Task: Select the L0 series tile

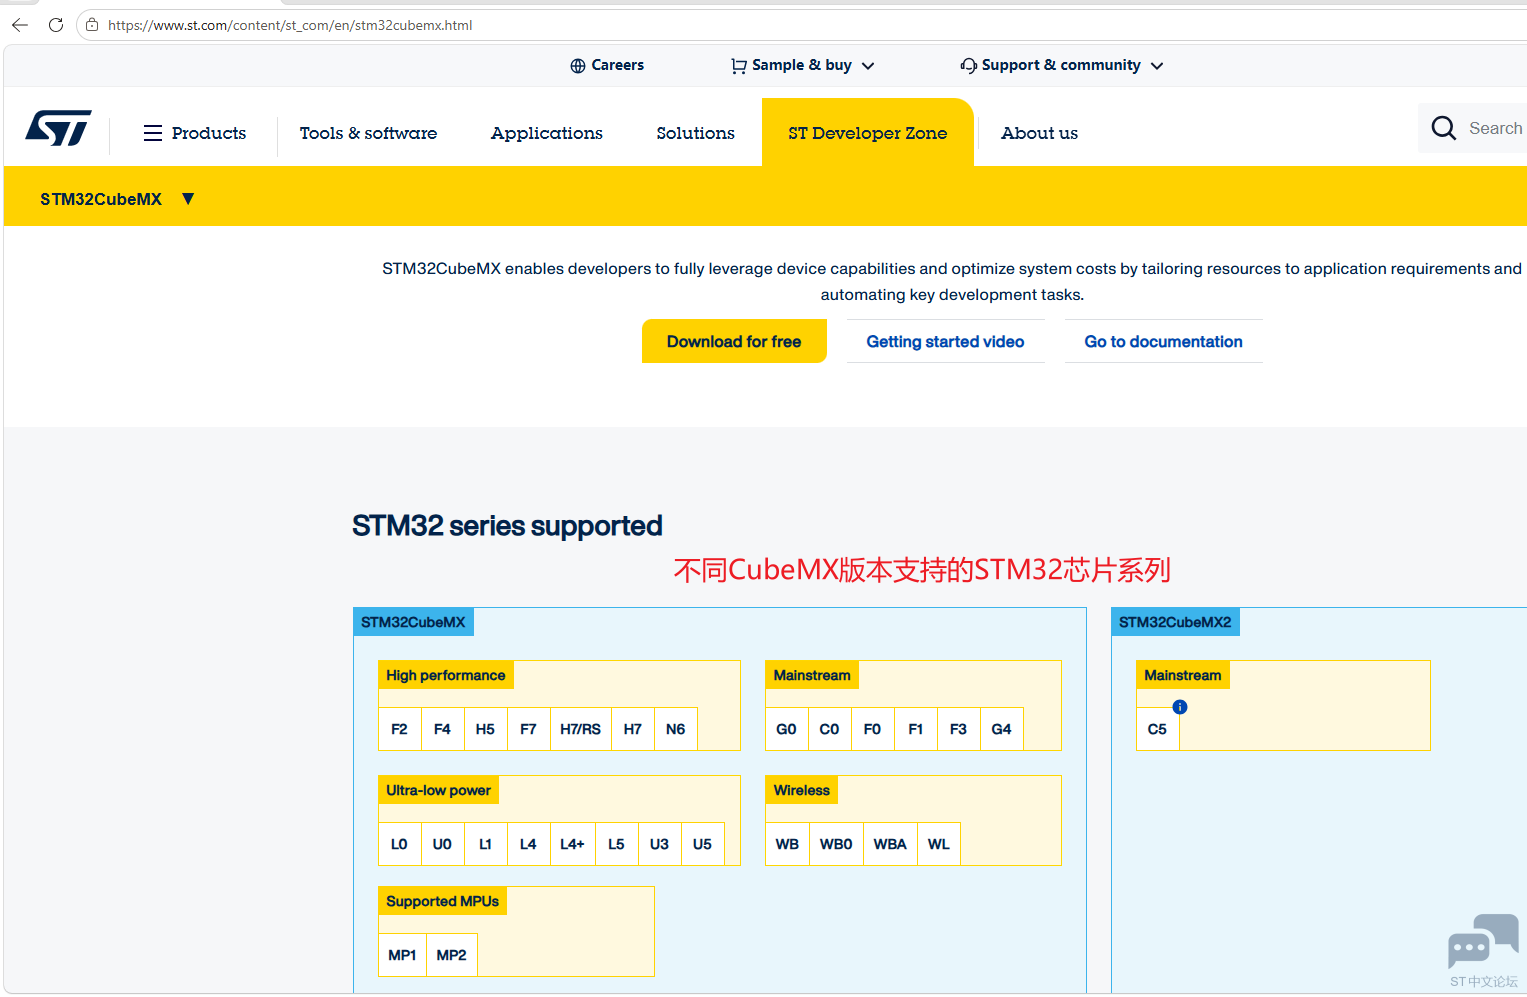Action: pyautogui.click(x=400, y=844)
